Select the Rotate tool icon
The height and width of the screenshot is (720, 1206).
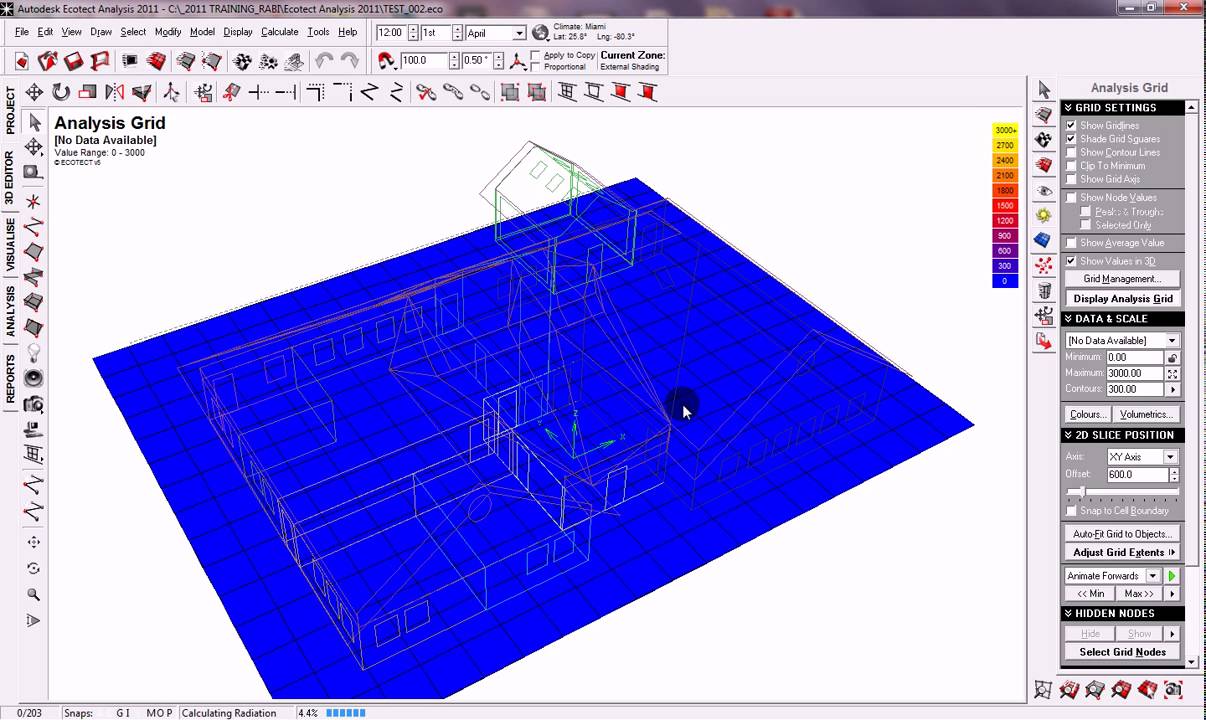click(x=61, y=92)
